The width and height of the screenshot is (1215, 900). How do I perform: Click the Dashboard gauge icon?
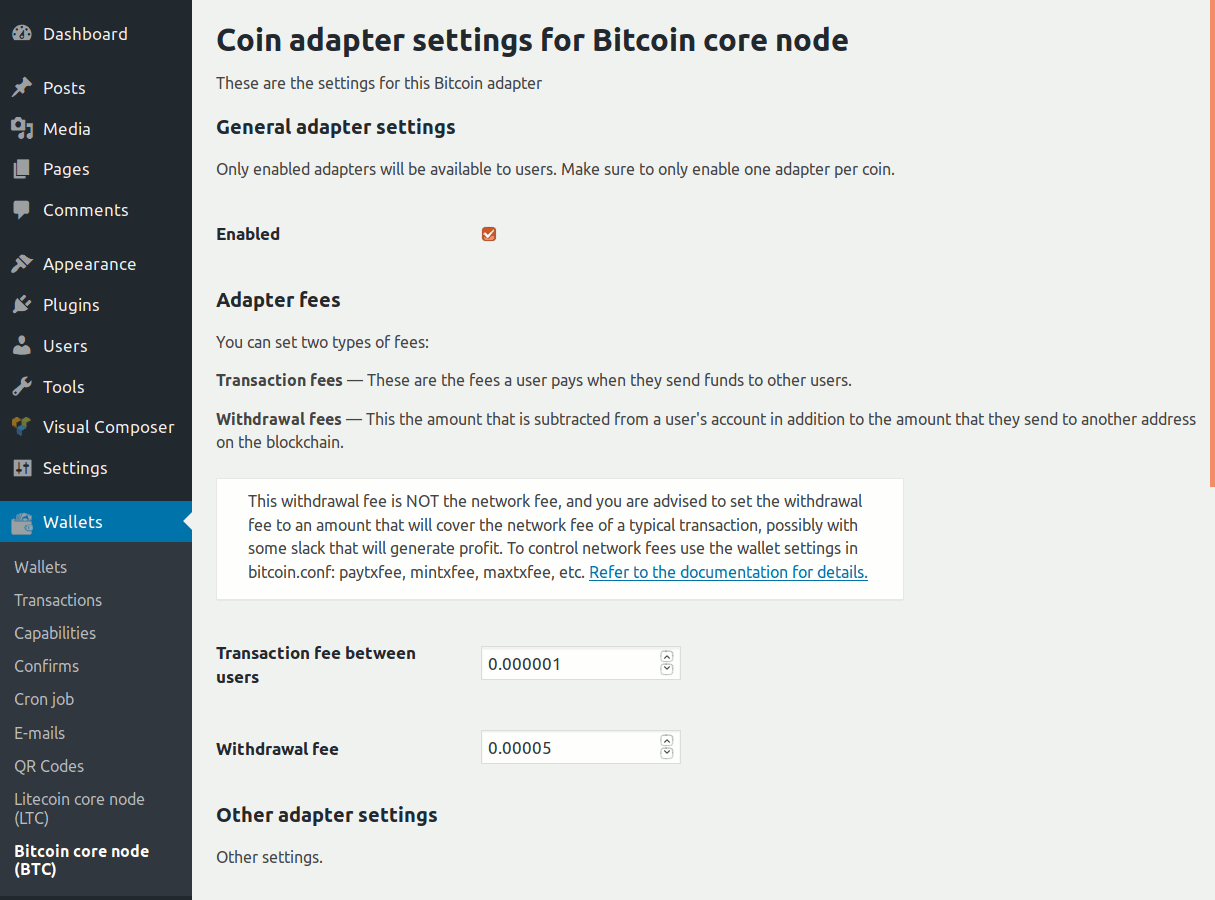[22, 34]
